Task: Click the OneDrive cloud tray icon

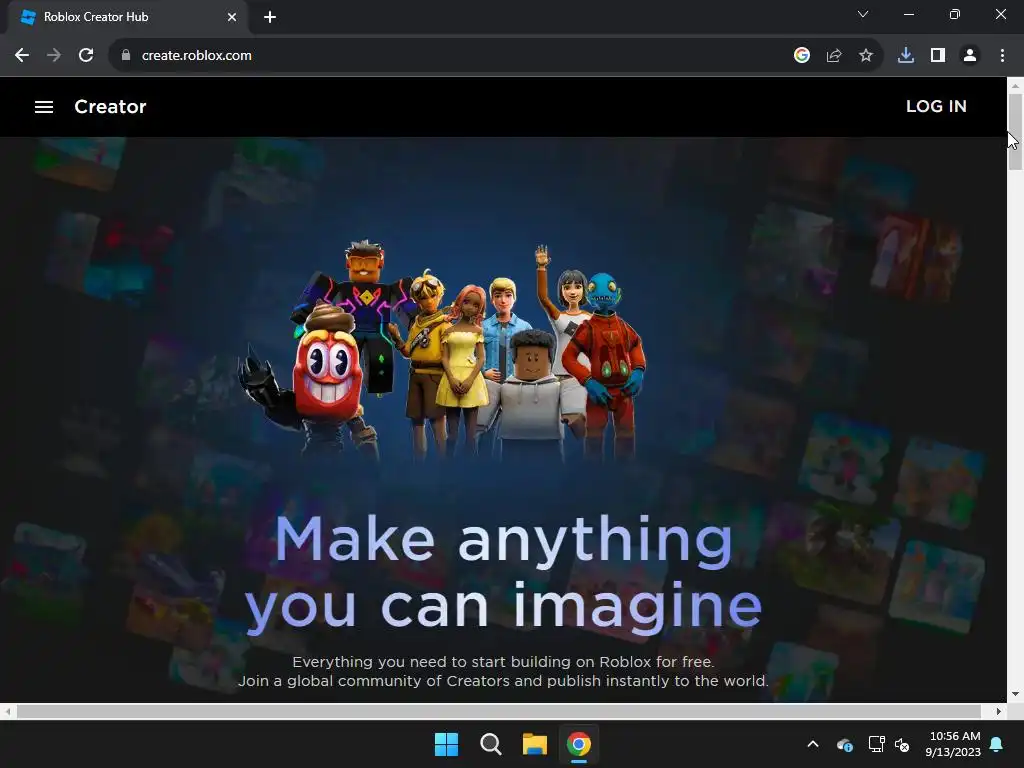Action: tap(844, 744)
